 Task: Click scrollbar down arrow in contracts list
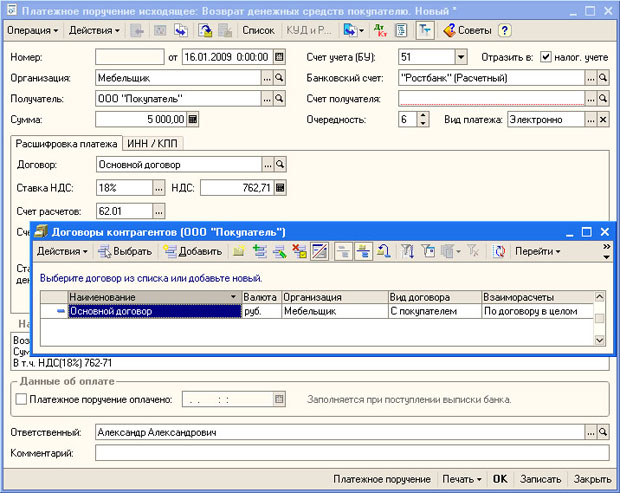pyautogui.click(x=600, y=340)
